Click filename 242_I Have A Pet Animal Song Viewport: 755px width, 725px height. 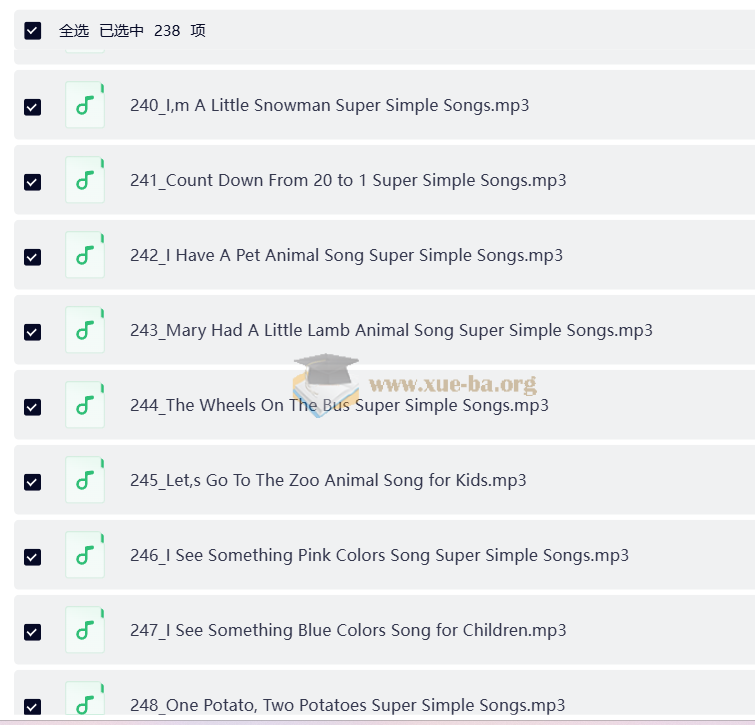pos(346,255)
